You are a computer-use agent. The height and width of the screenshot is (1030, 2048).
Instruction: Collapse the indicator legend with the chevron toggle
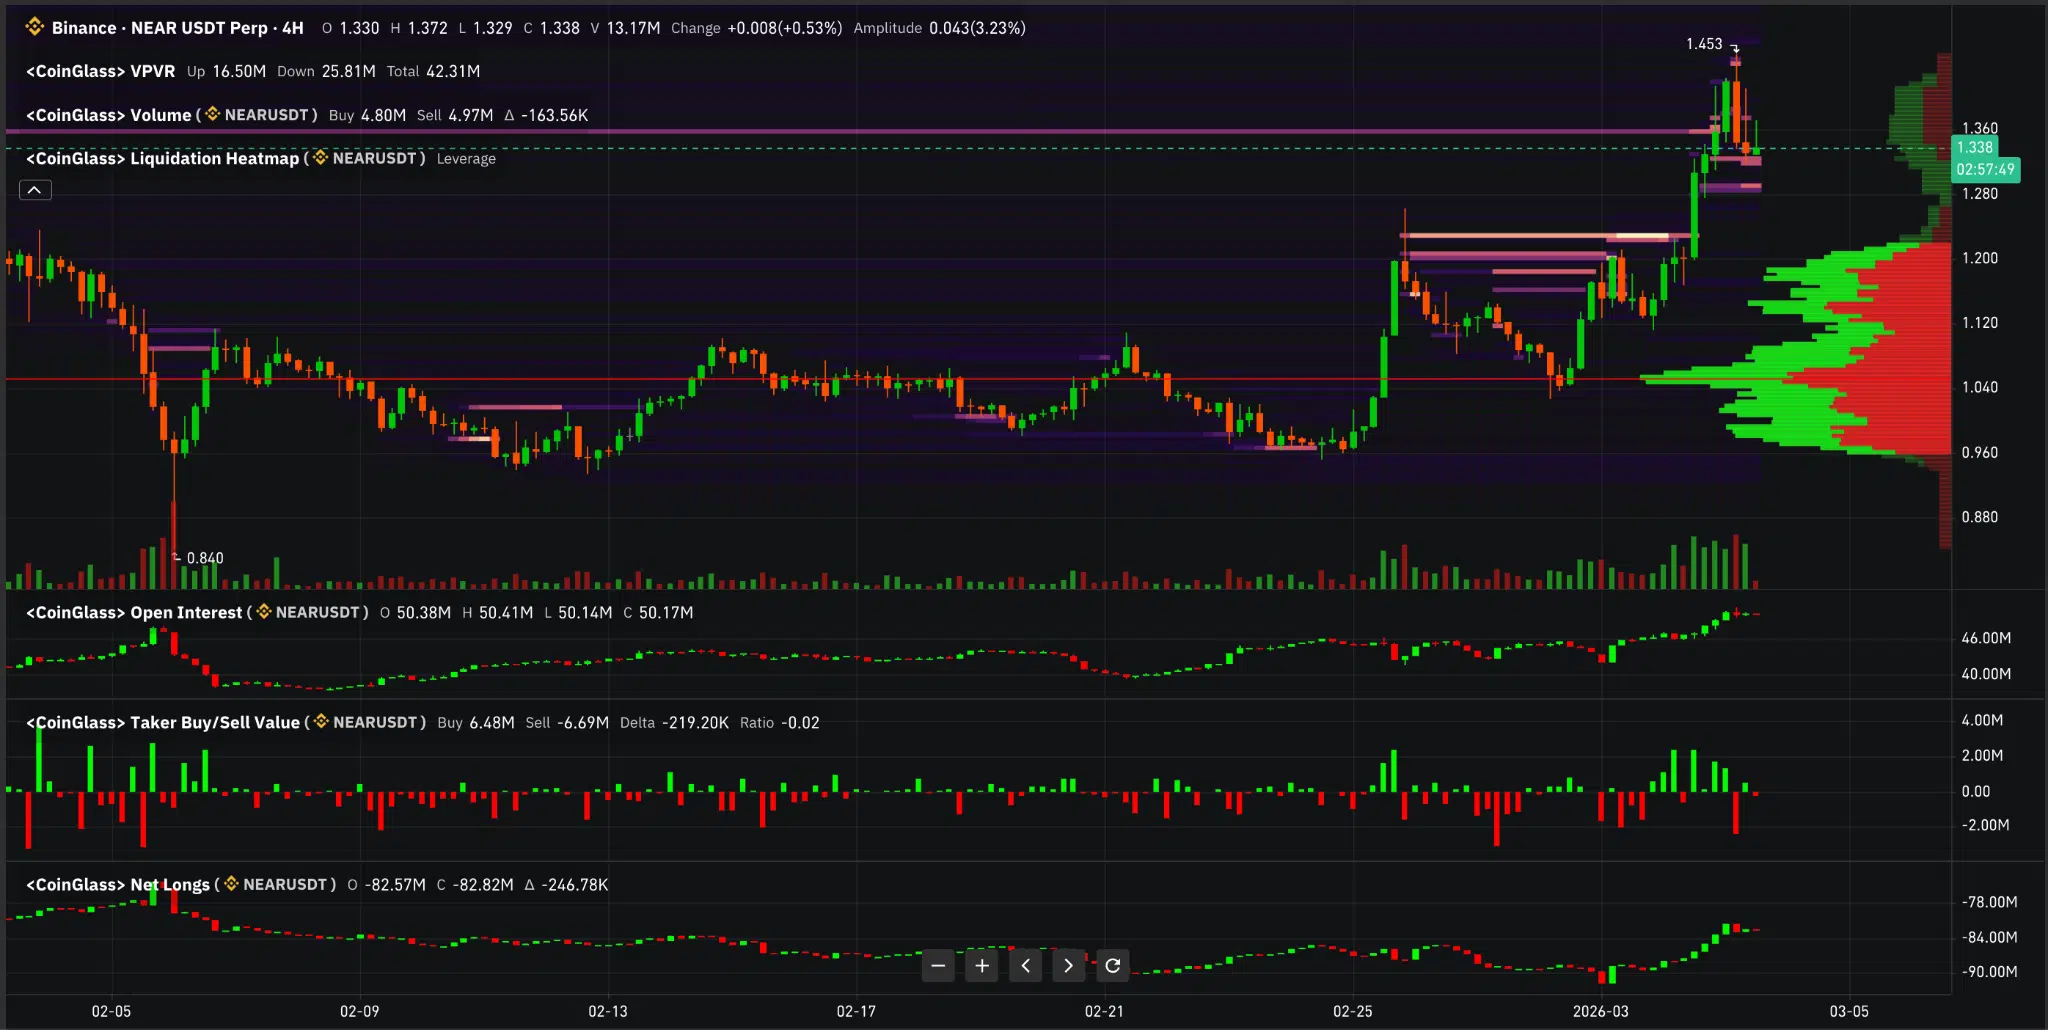pyautogui.click(x=35, y=189)
